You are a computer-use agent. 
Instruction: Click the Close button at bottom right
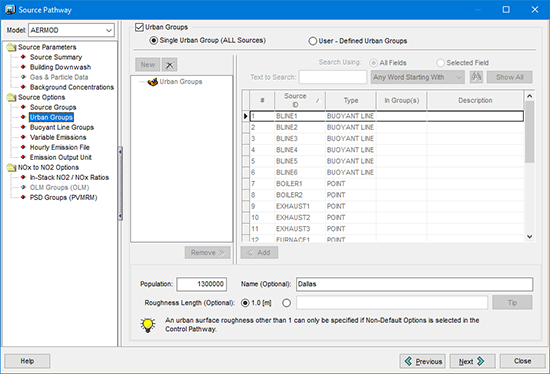(522, 361)
